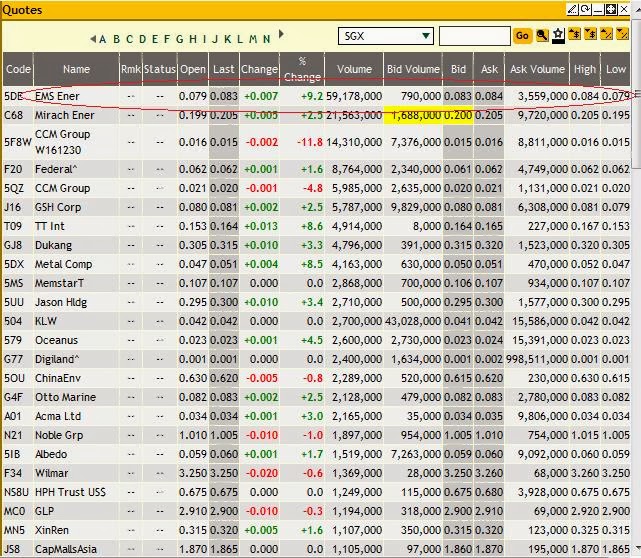The image size is (641, 558).
Task: Sort by the Ask Volume column header
Action: pyautogui.click(x=537, y=69)
